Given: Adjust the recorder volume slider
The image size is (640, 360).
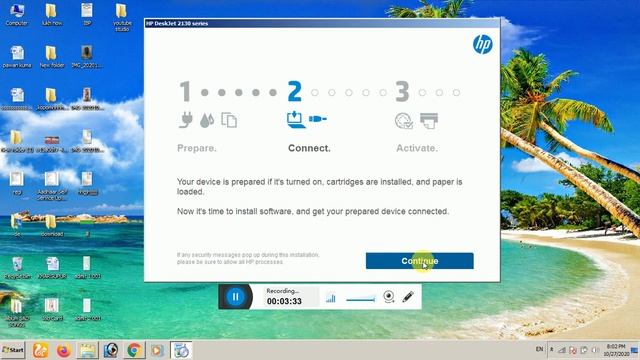Looking at the screenshot, I should 360,299.
